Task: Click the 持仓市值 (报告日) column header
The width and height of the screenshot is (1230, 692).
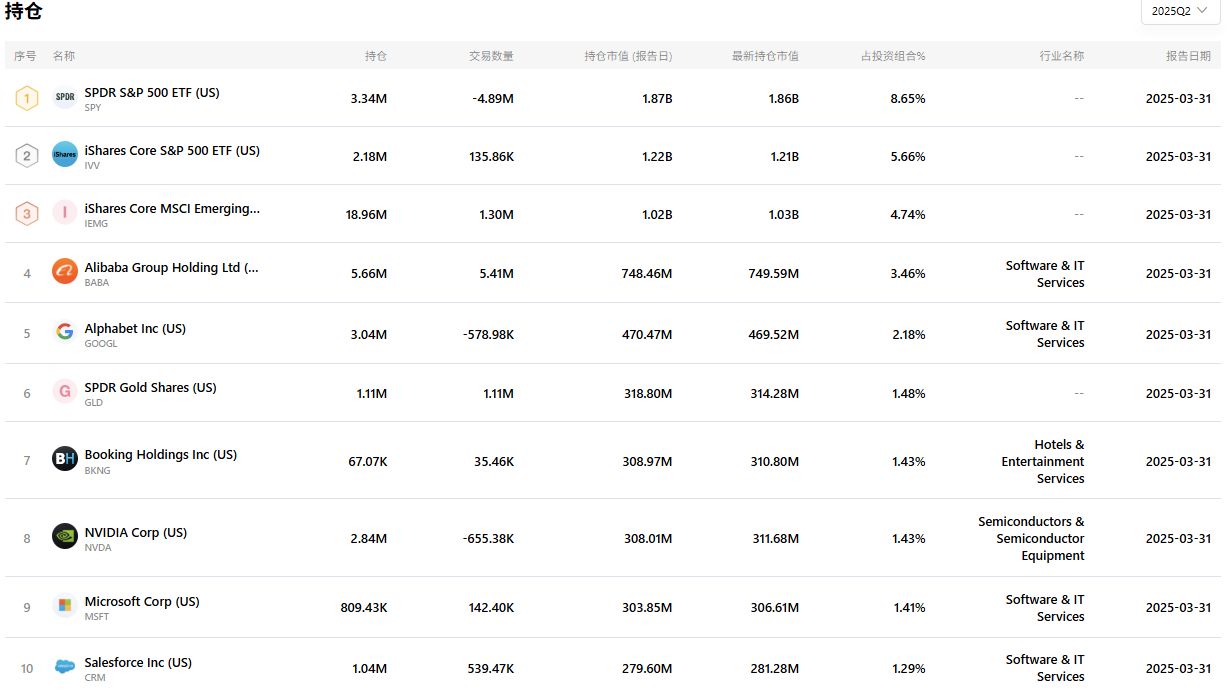Action: point(628,56)
